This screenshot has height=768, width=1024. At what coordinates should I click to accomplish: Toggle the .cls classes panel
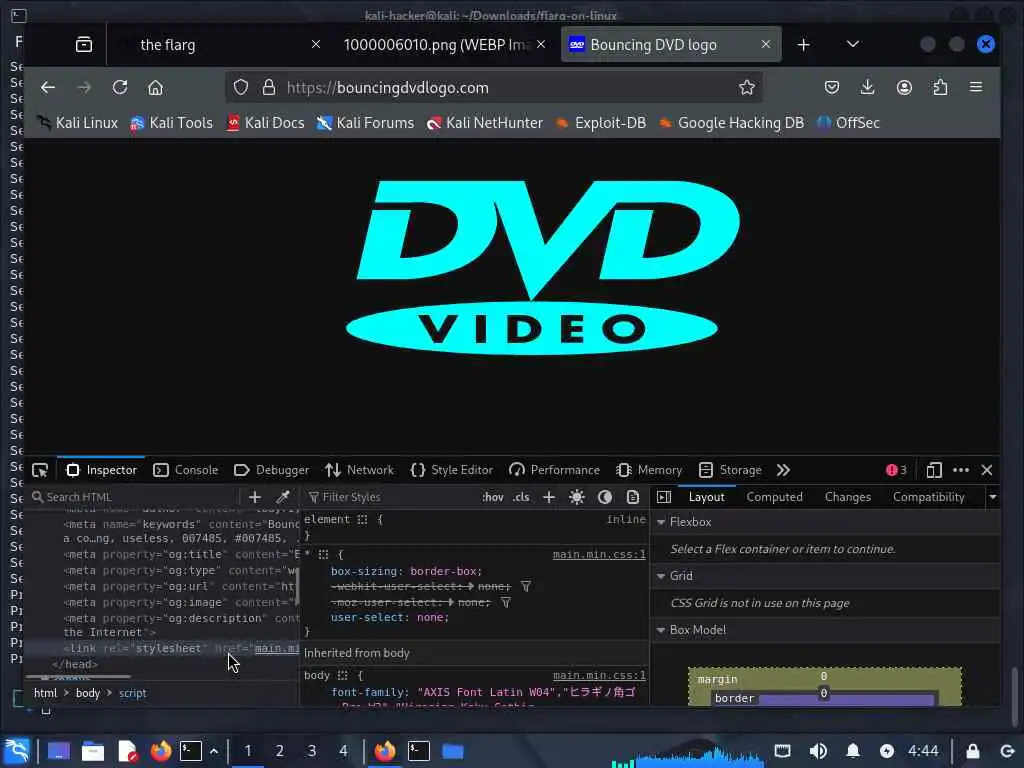click(521, 497)
